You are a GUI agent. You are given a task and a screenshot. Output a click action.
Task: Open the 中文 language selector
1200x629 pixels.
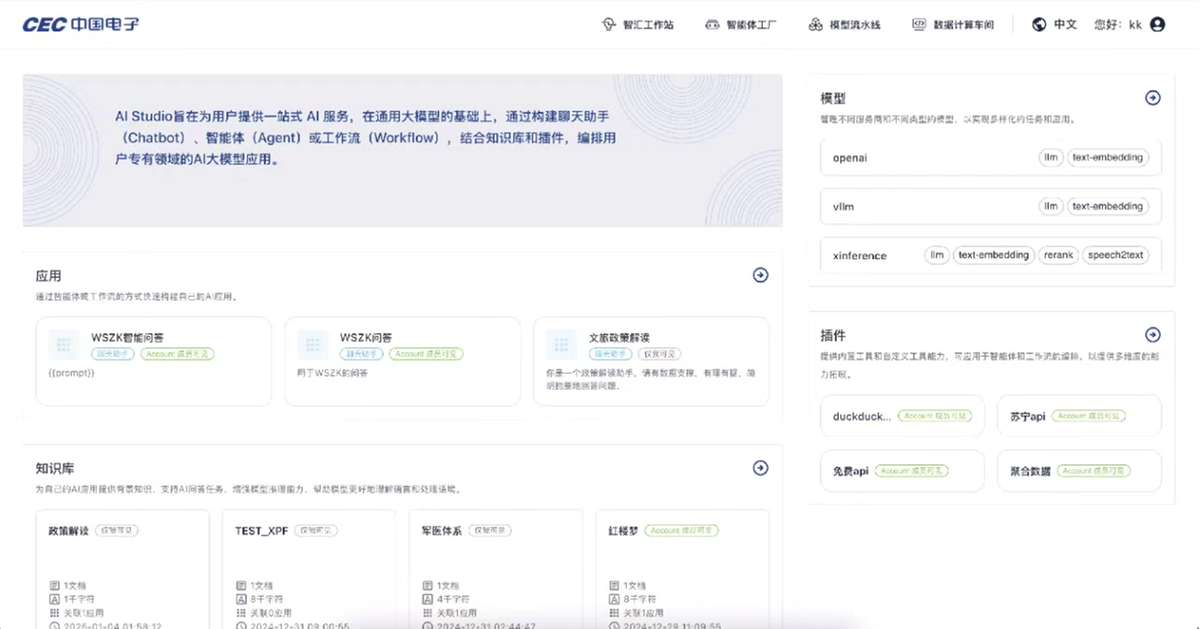(x=1065, y=25)
